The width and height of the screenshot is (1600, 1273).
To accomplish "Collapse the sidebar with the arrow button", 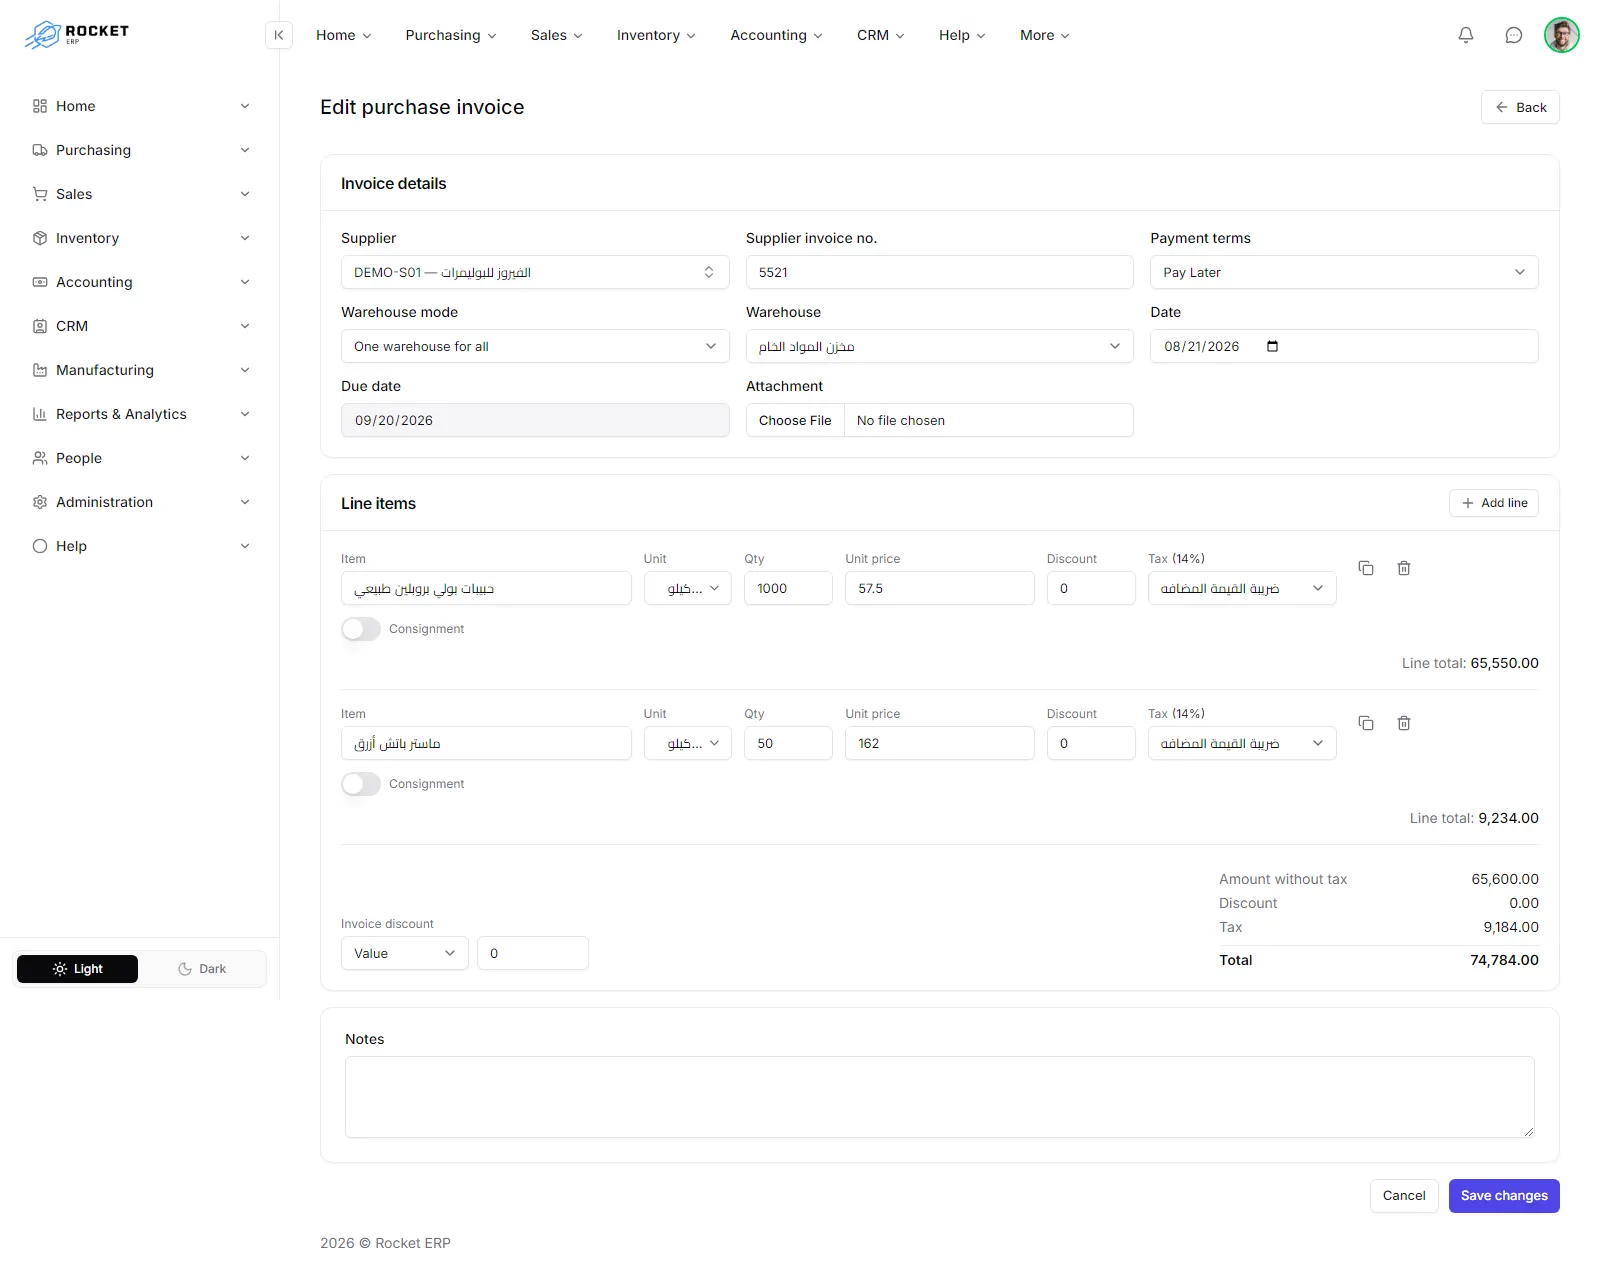I will click(279, 35).
